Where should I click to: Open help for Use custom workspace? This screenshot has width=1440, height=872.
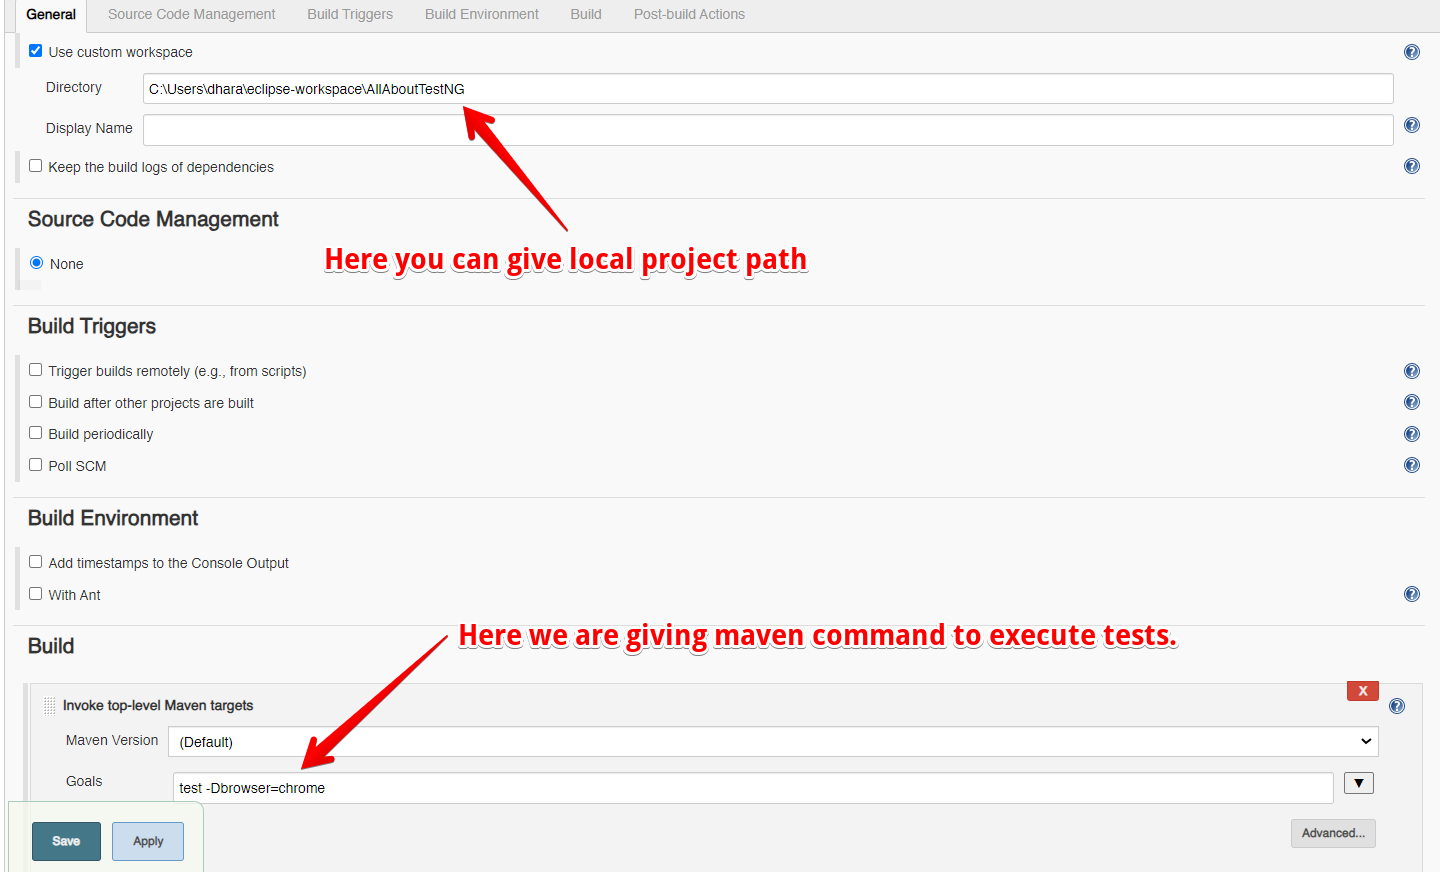[1411, 51]
